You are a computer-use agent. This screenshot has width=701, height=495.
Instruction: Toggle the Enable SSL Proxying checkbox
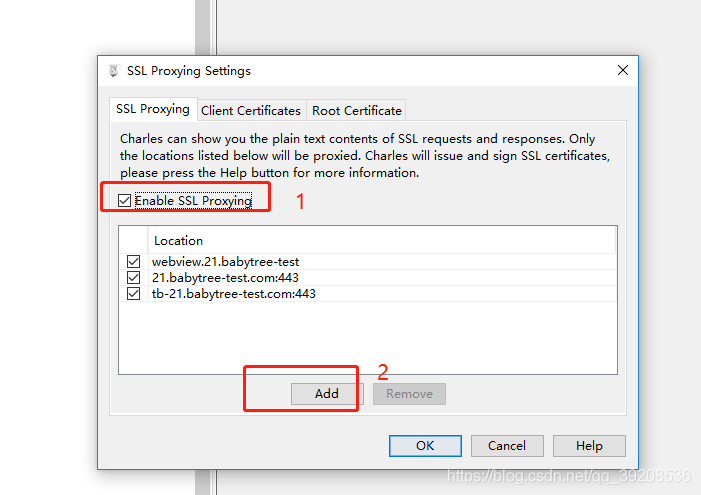125,201
